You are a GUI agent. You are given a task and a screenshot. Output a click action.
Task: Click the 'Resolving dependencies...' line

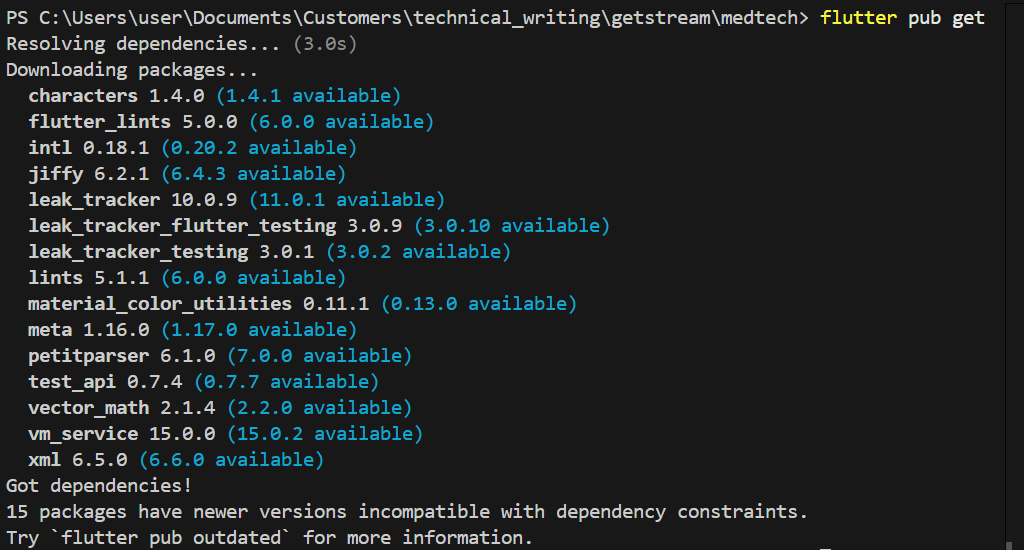pos(146,44)
